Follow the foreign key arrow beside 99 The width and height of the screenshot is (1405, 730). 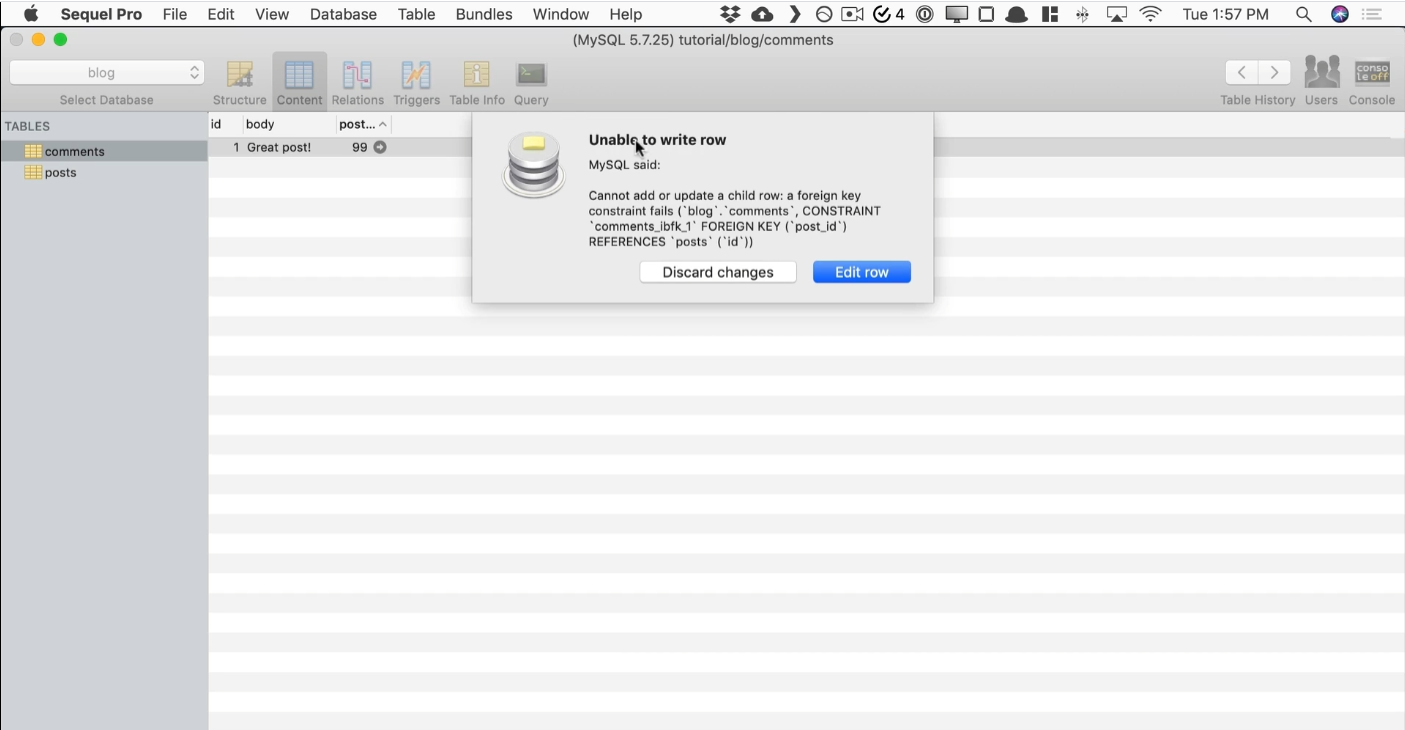tap(380, 147)
